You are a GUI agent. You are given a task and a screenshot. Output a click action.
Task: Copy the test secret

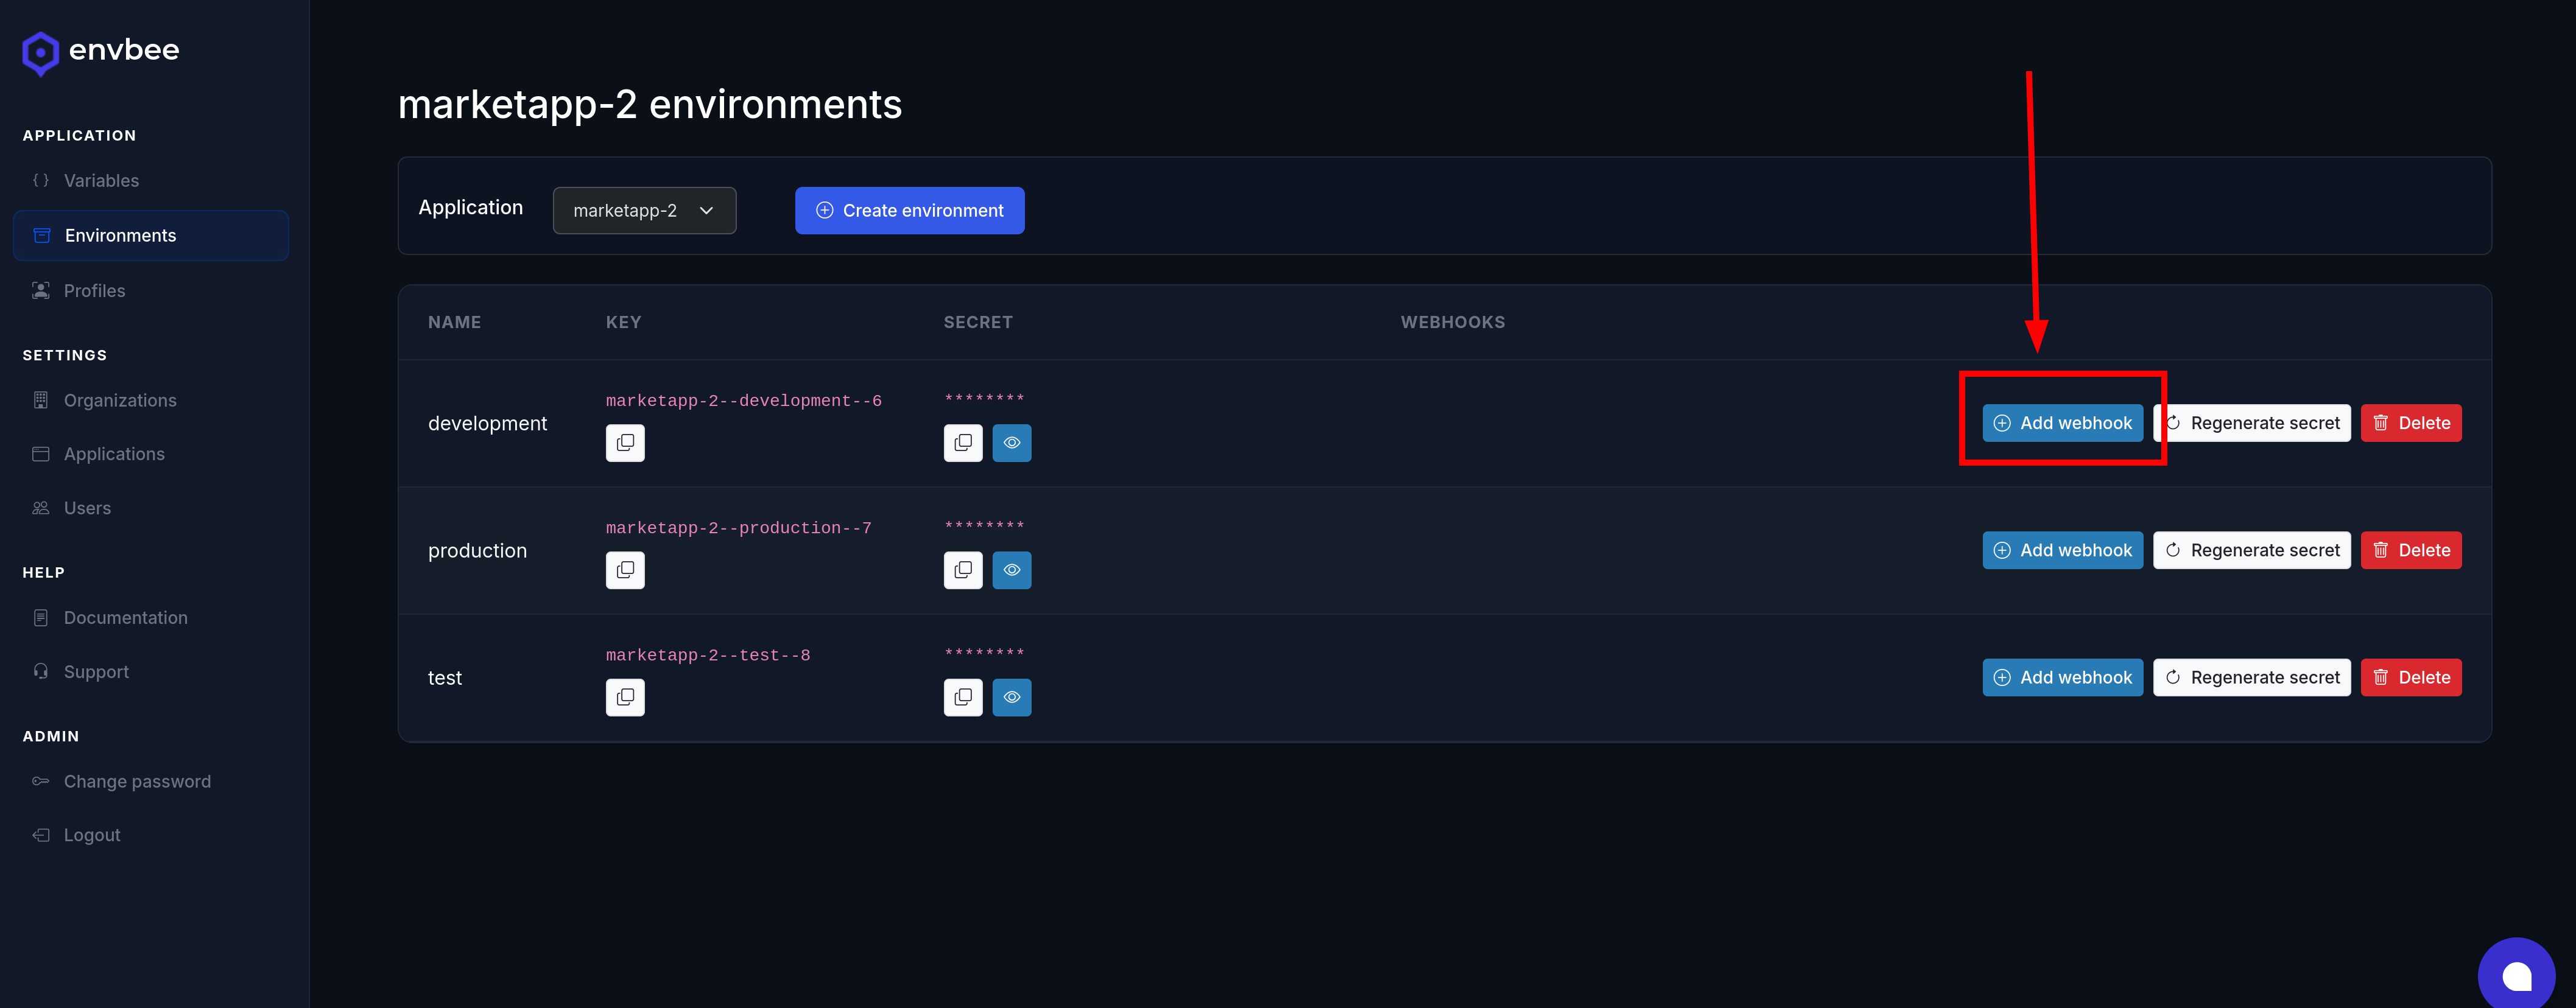click(x=963, y=697)
